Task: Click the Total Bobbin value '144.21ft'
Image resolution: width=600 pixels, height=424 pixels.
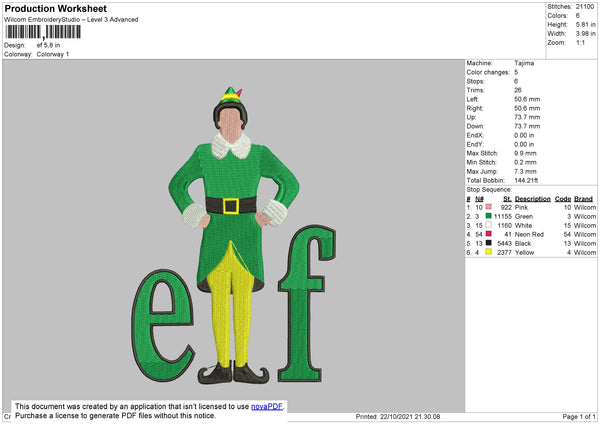Action: (x=526, y=180)
